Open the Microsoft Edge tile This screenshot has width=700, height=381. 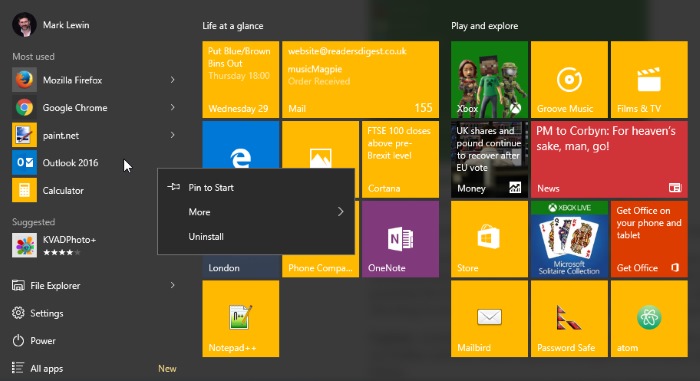tap(241, 145)
